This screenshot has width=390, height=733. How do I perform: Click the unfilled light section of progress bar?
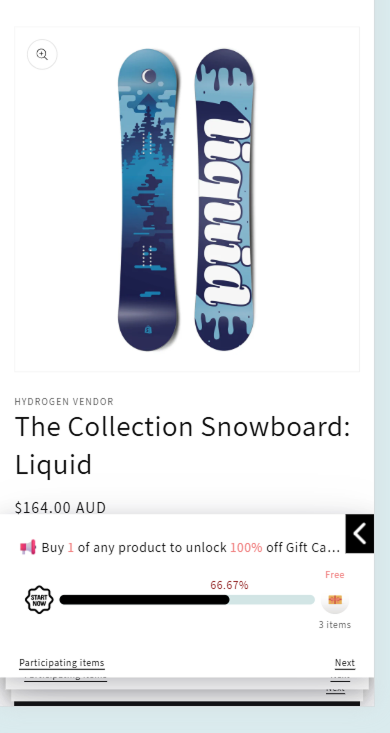pos(272,600)
